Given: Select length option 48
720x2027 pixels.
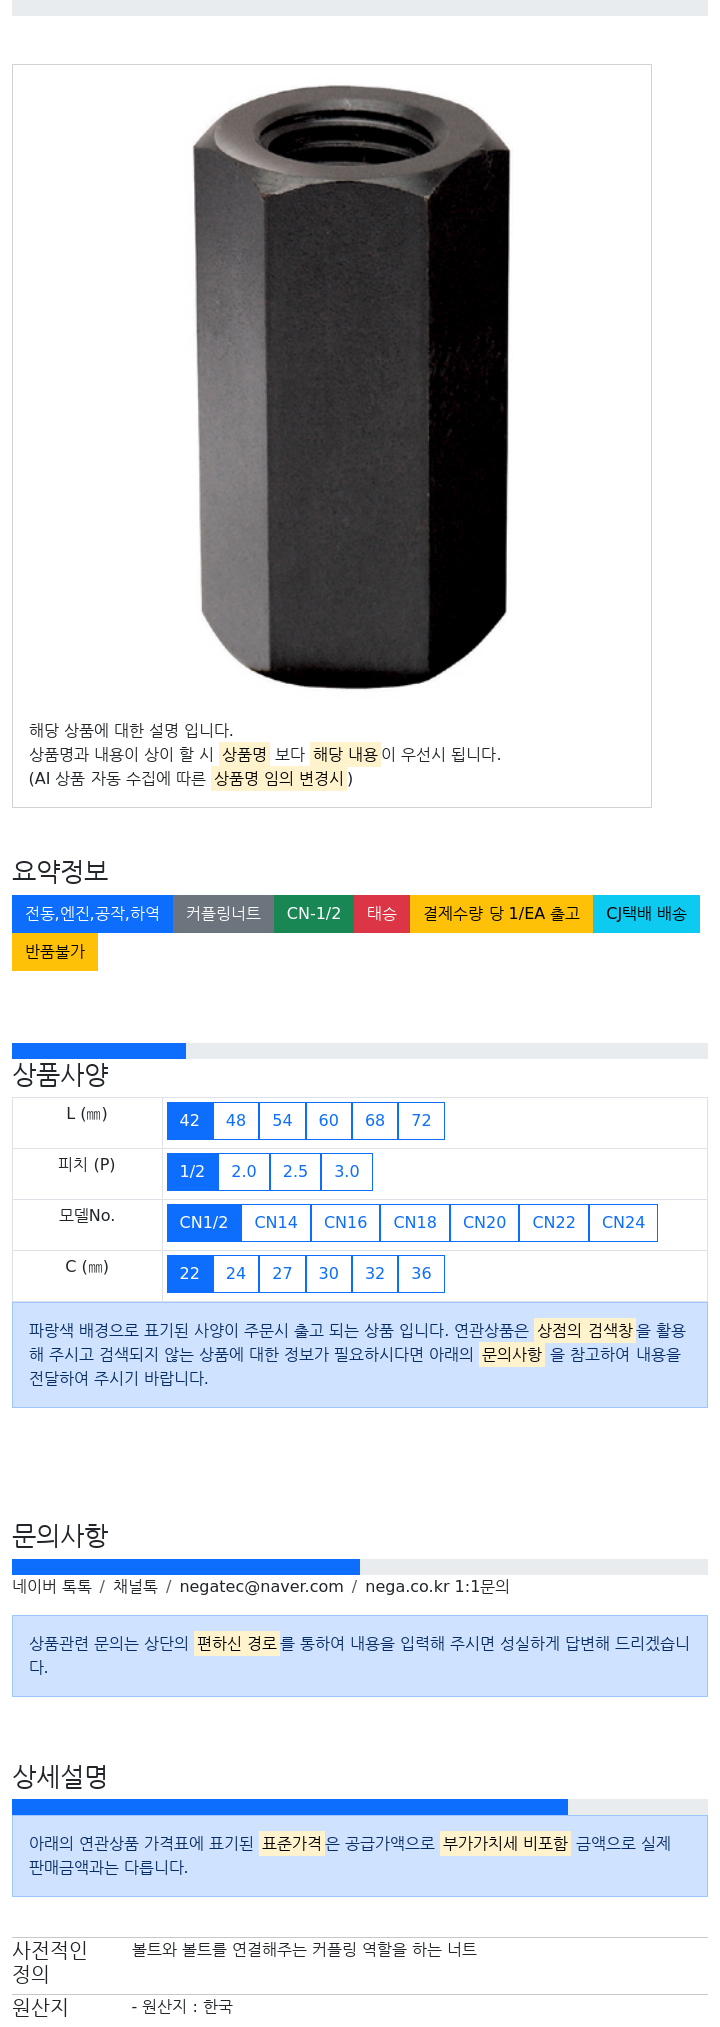Looking at the screenshot, I should [236, 1121].
